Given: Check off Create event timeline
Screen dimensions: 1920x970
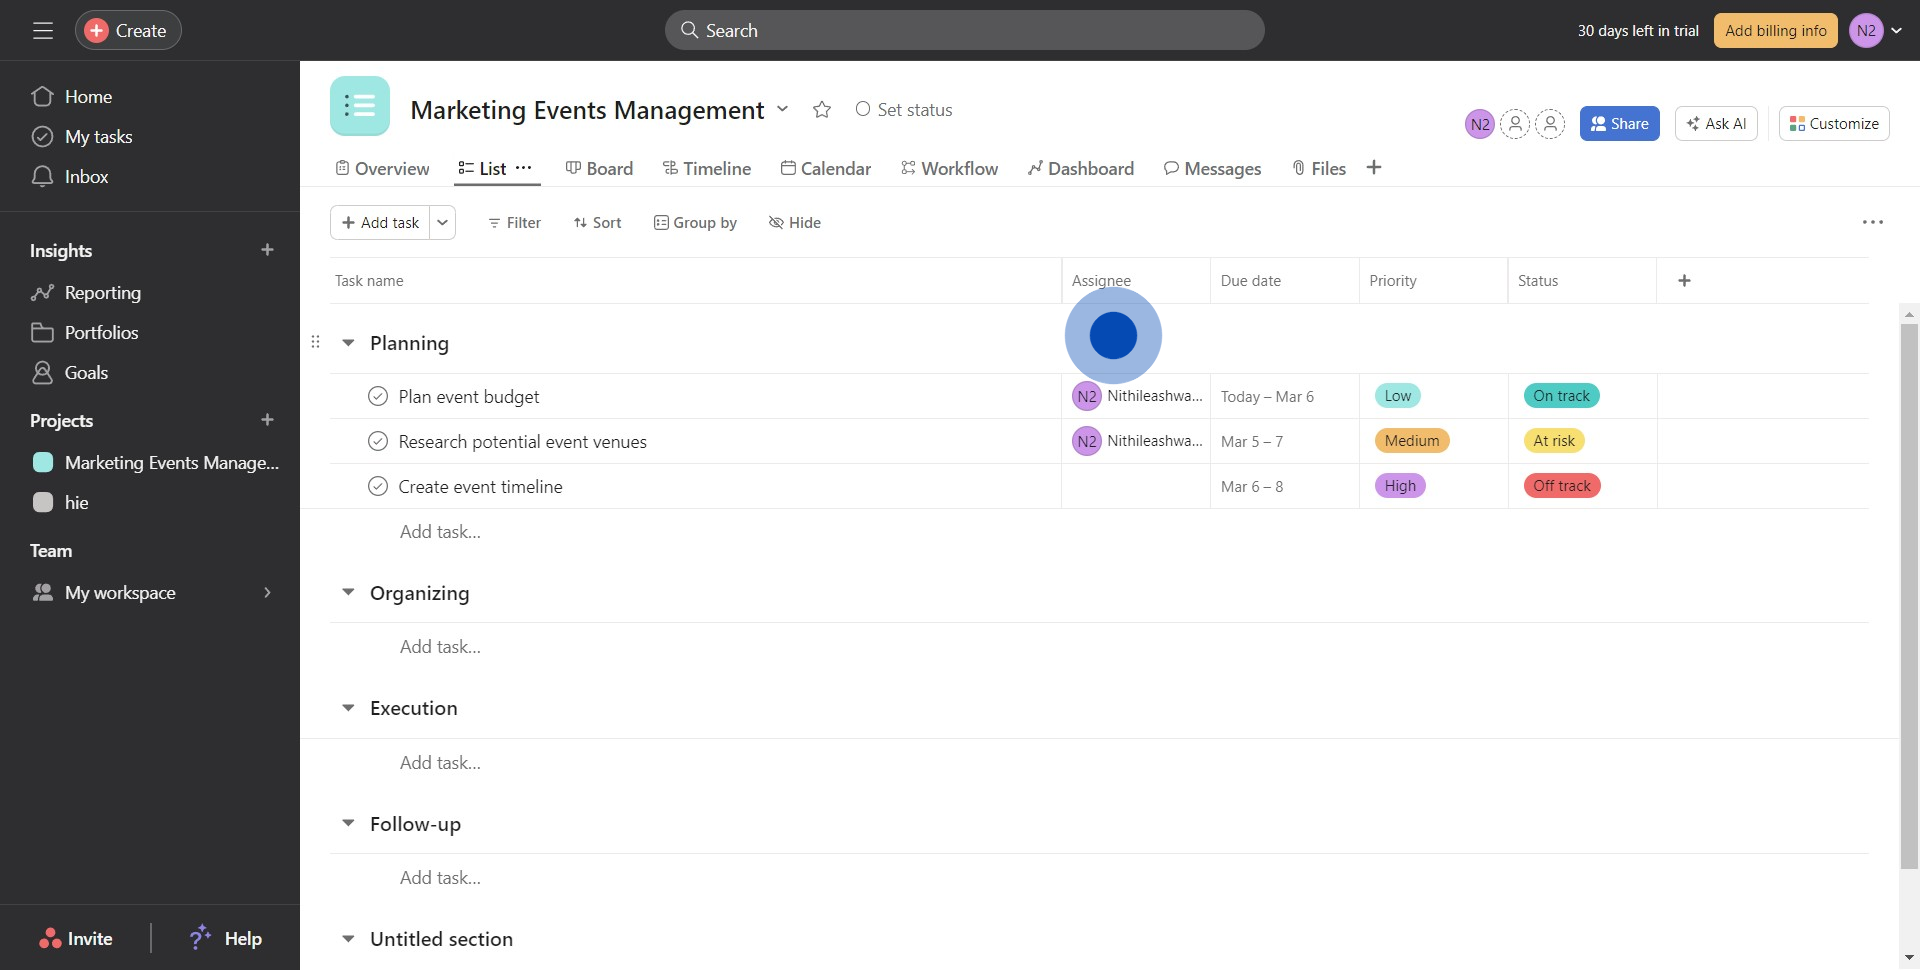Looking at the screenshot, I should pyautogui.click(x=378, y=486).
